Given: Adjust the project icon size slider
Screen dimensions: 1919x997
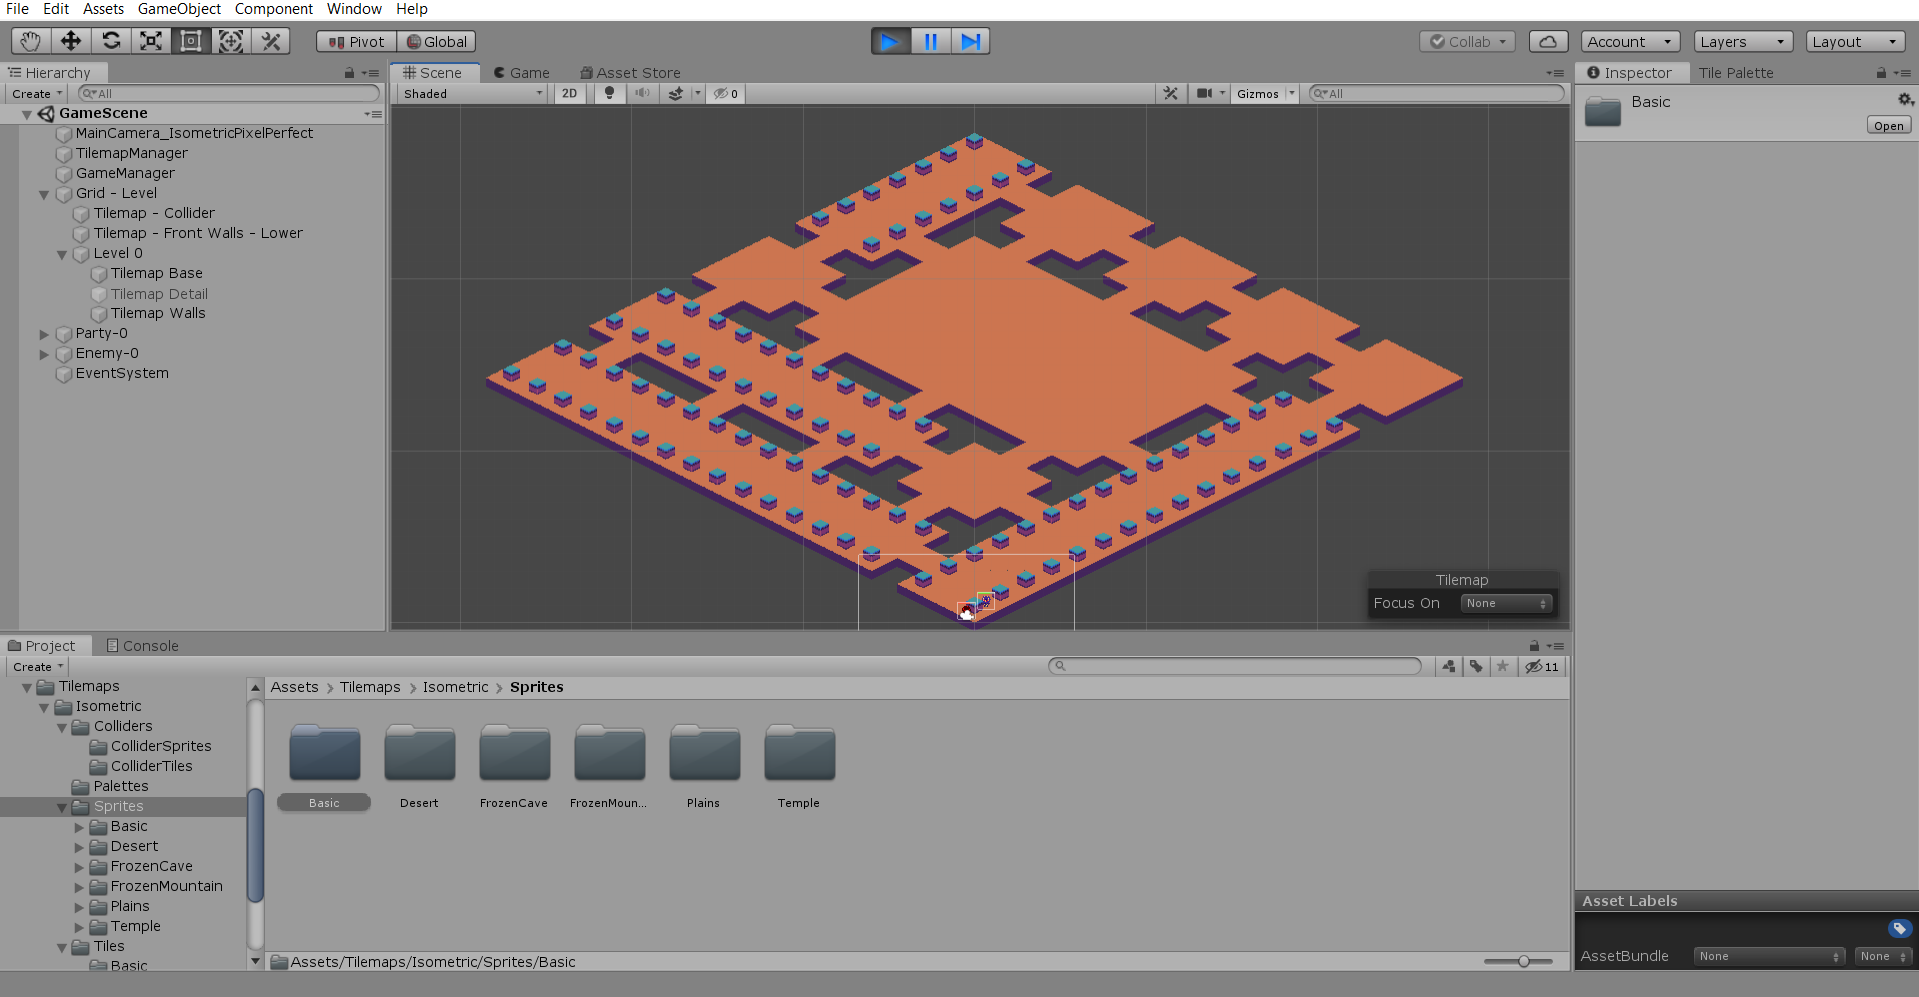Looking at the screenshot, I should 1523,961.
